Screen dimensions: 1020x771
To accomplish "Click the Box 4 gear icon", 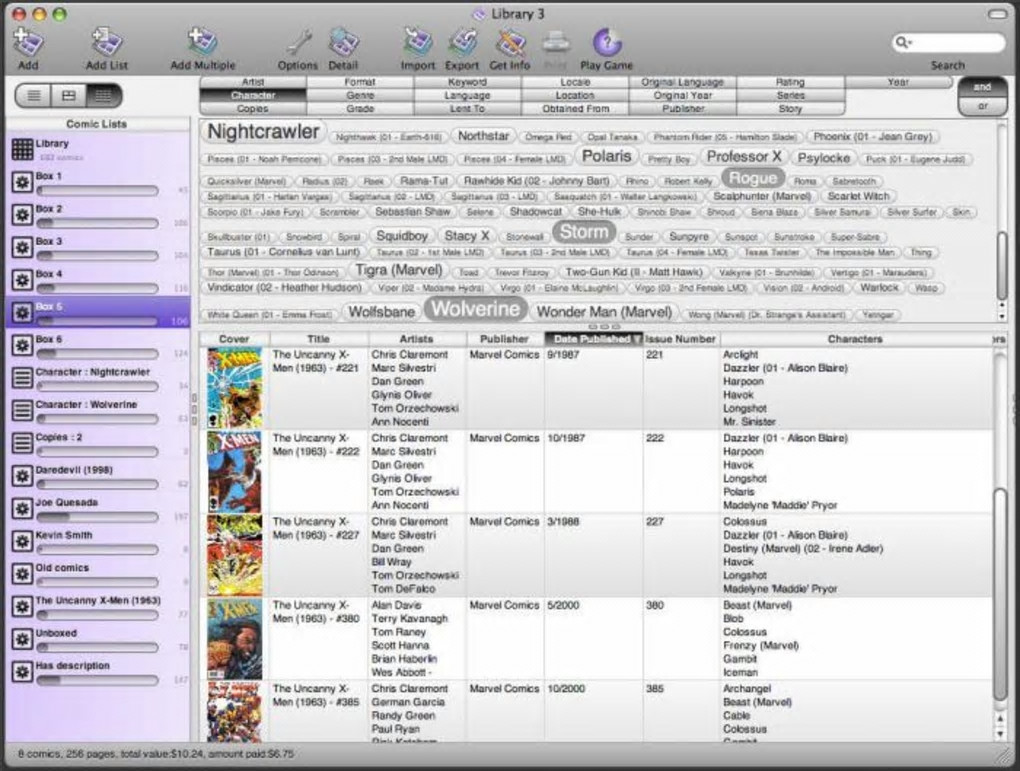I will click(x=22, y=280).
